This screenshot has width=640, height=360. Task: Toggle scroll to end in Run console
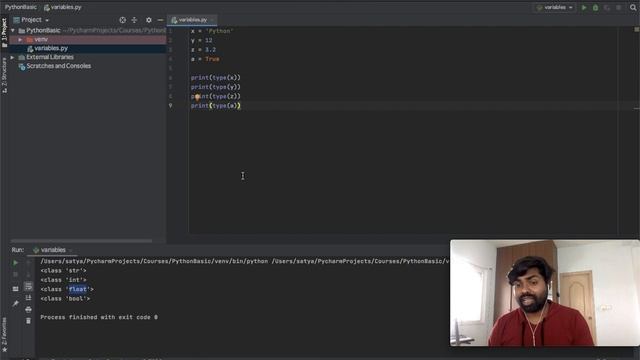coord(28,298)
